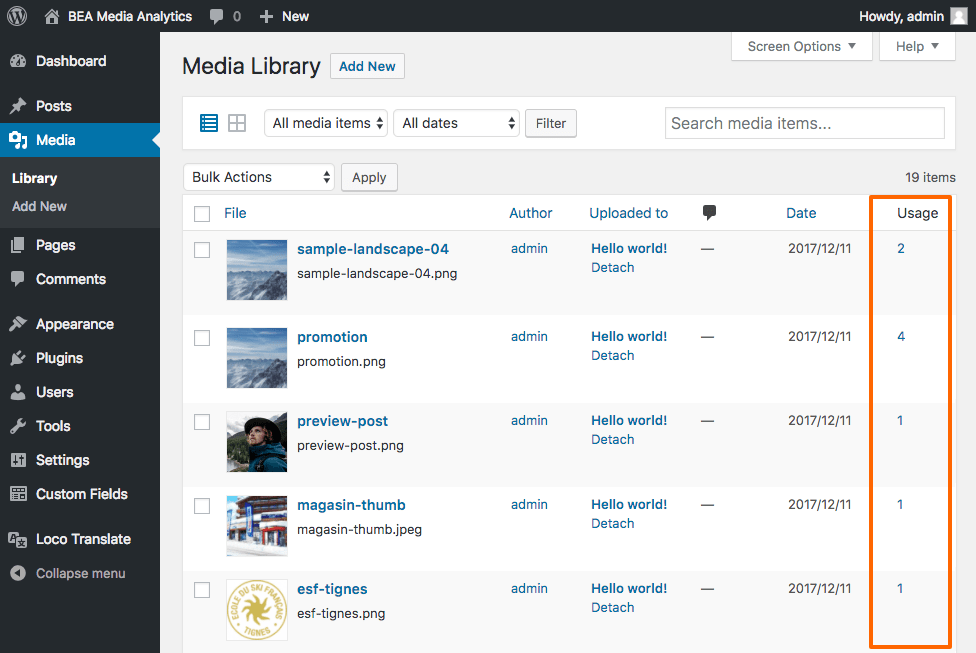976x653 pixels.
Task: Click the WordPress logo icon
Action: pos(17,16)
